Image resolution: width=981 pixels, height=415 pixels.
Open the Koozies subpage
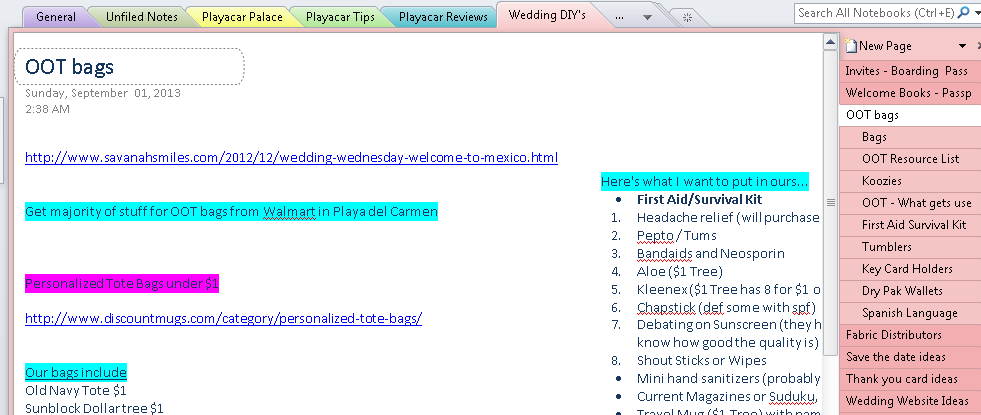910,180
